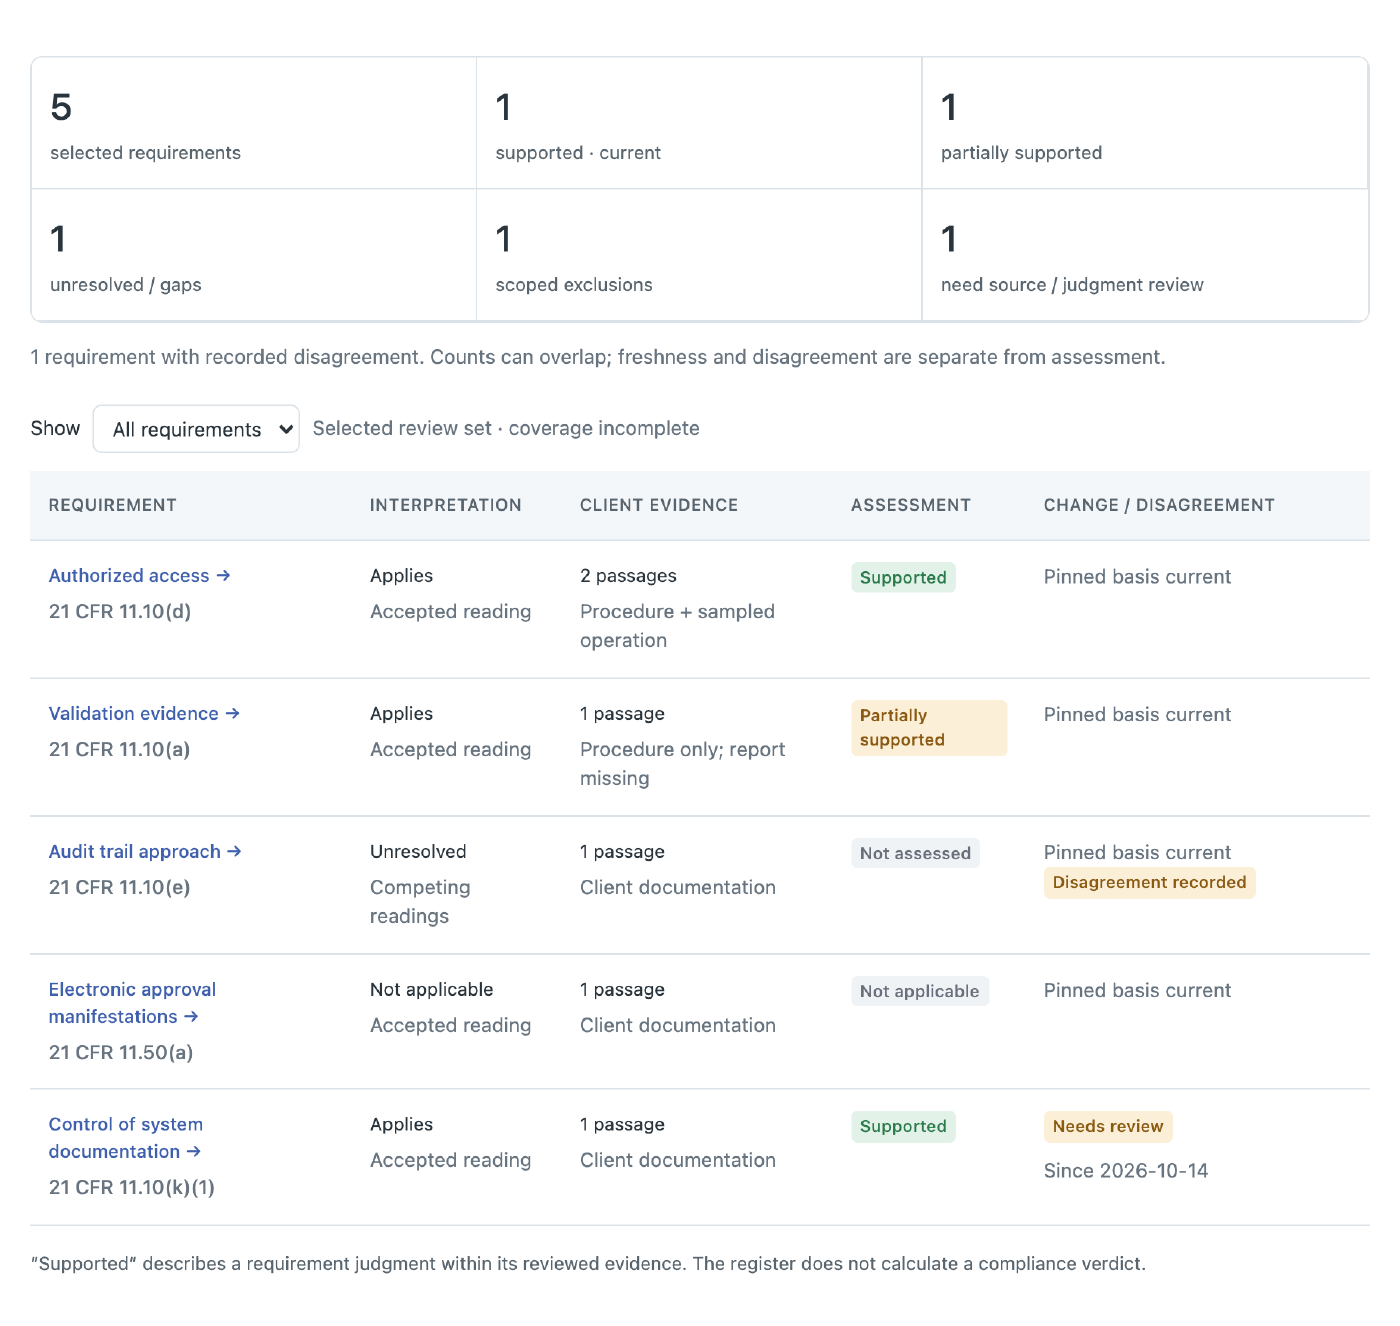This screenshot has height=1326, width=1400.
Task: Click the Unresolved interpretation cell
Action: pyautogui.click(x=418, y=852)
